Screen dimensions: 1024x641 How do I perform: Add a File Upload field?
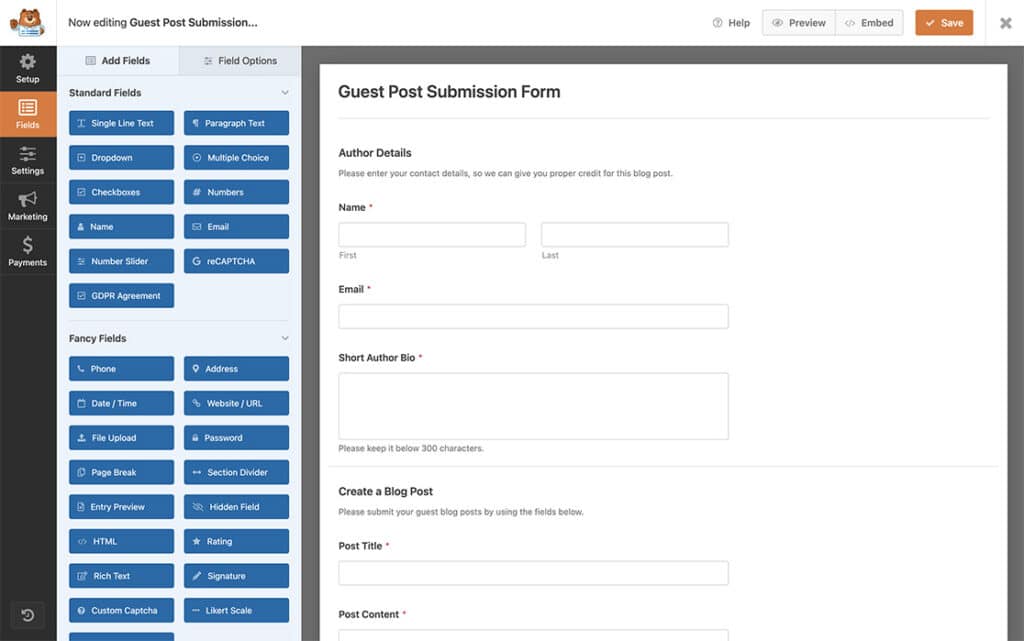point(121,437)
